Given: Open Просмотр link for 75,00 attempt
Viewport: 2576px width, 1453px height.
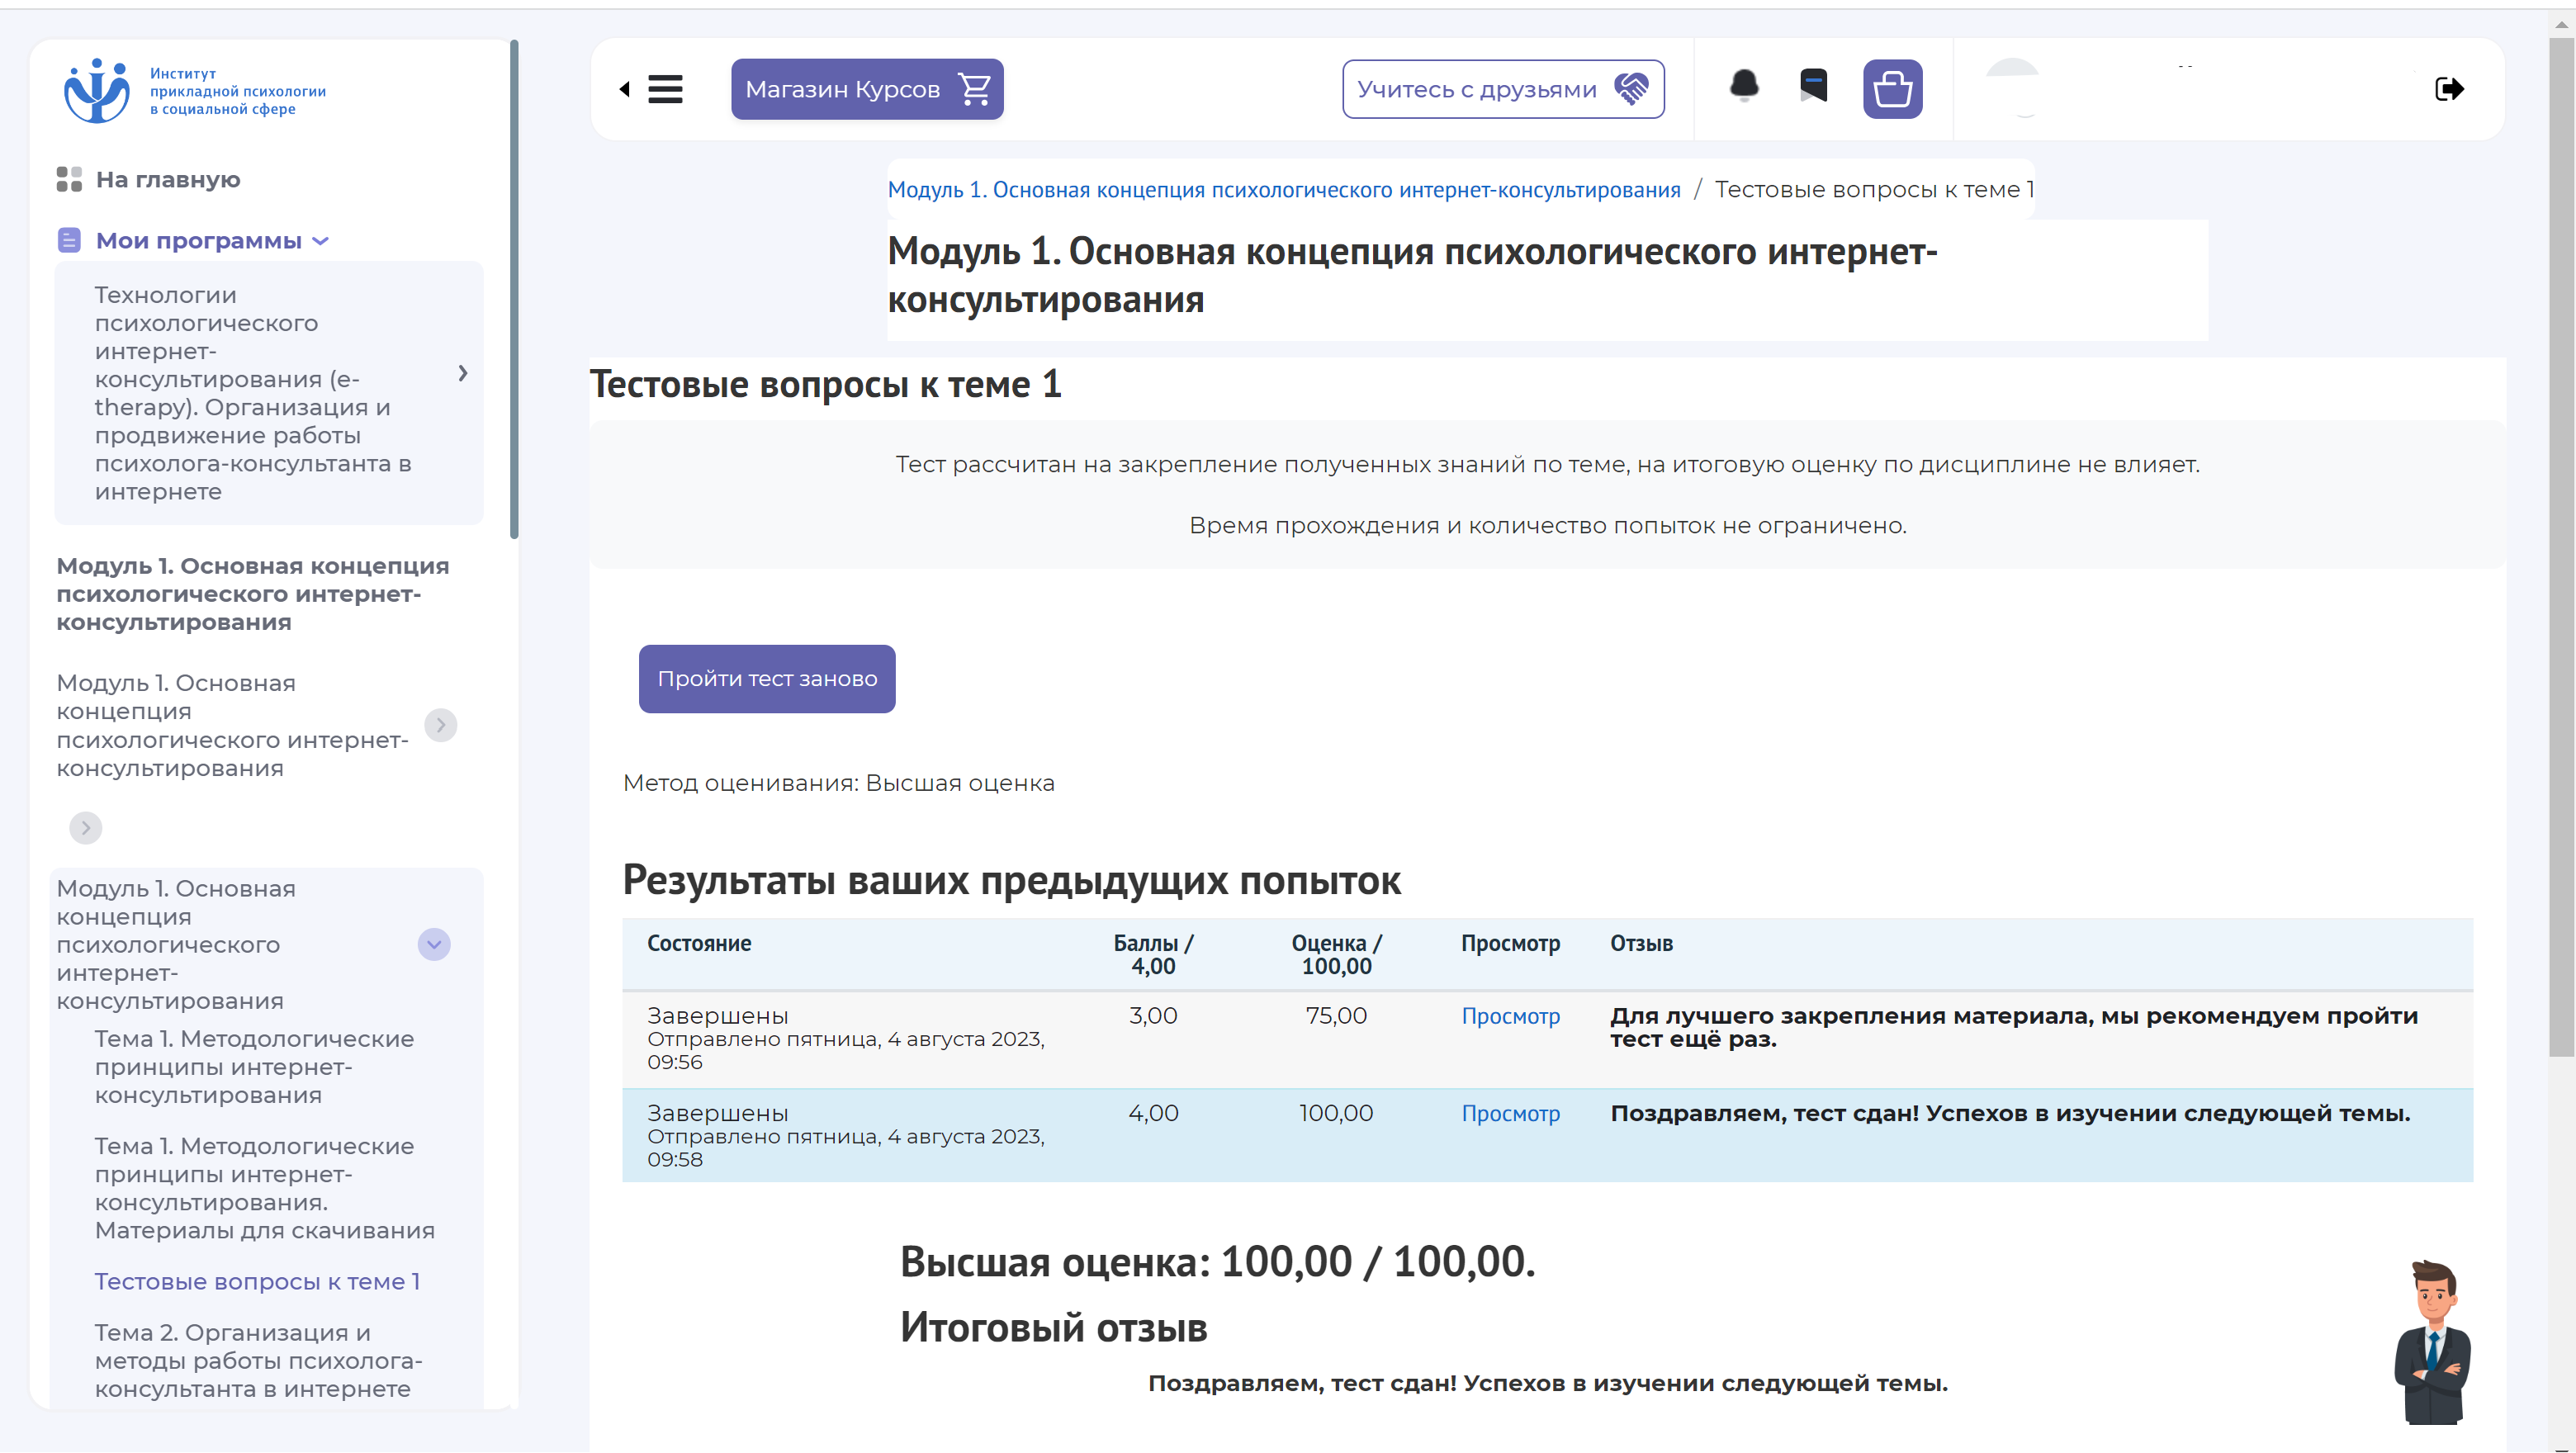Looking at the screenshot, I should pyautogui.click(x=1510, y=1016).
